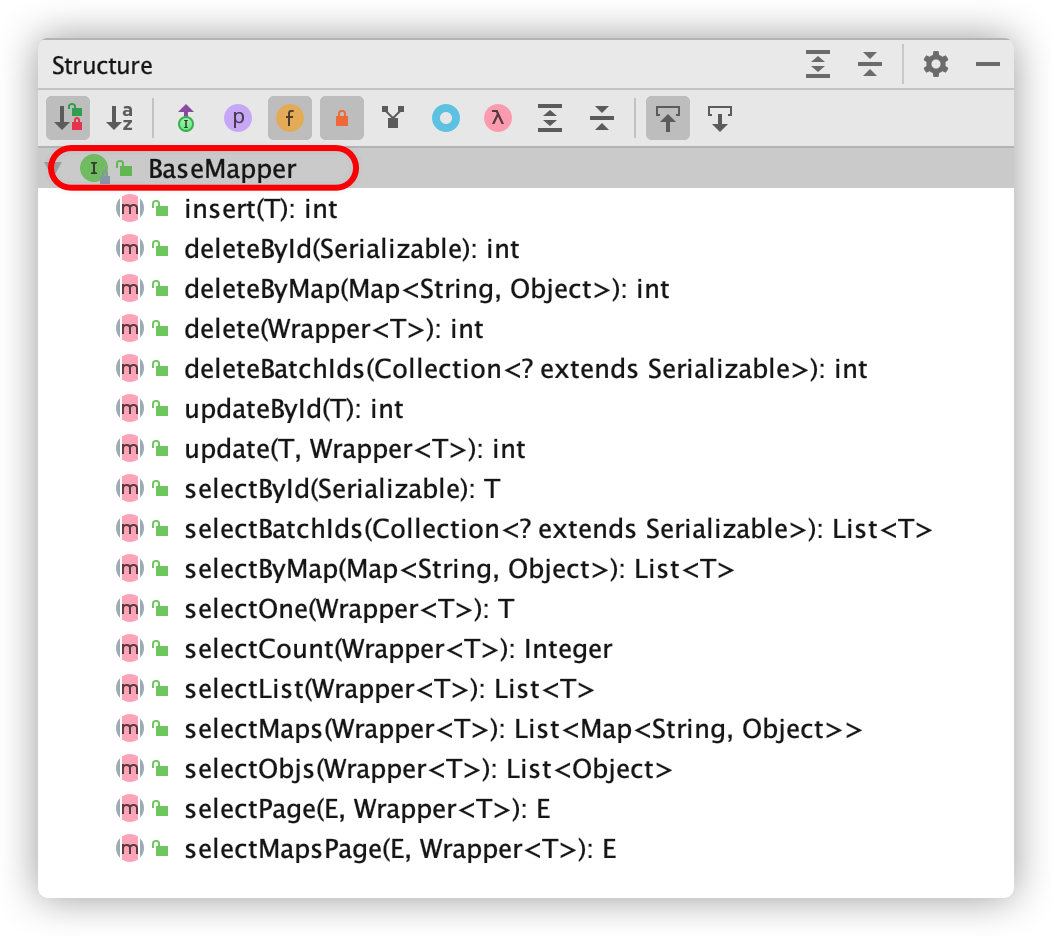Click the purple arrow interface grouping icon
This screenshot has width=1052, height=936.
tap(186, 119)
